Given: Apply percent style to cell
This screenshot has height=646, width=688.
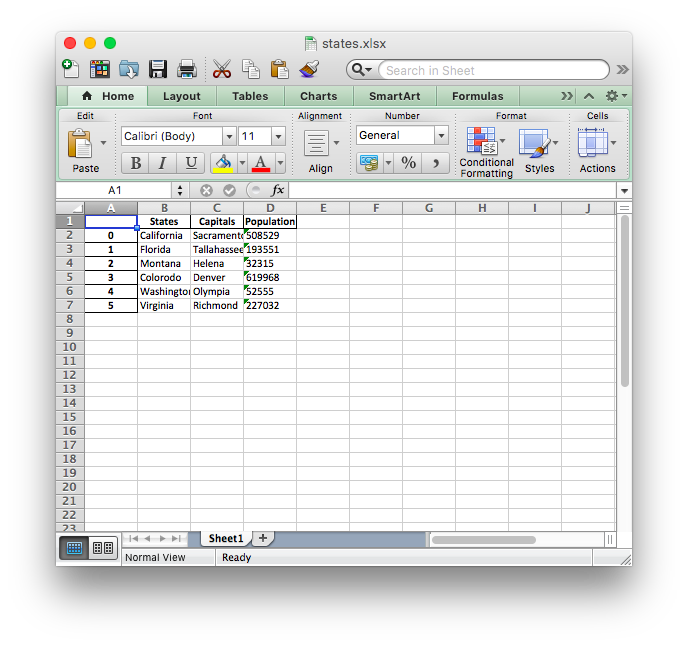Looking at the screenshot, I should pos(408,163).
